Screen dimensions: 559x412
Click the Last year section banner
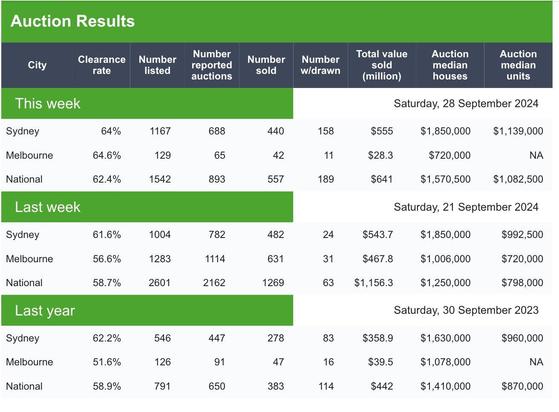[147, 310]
